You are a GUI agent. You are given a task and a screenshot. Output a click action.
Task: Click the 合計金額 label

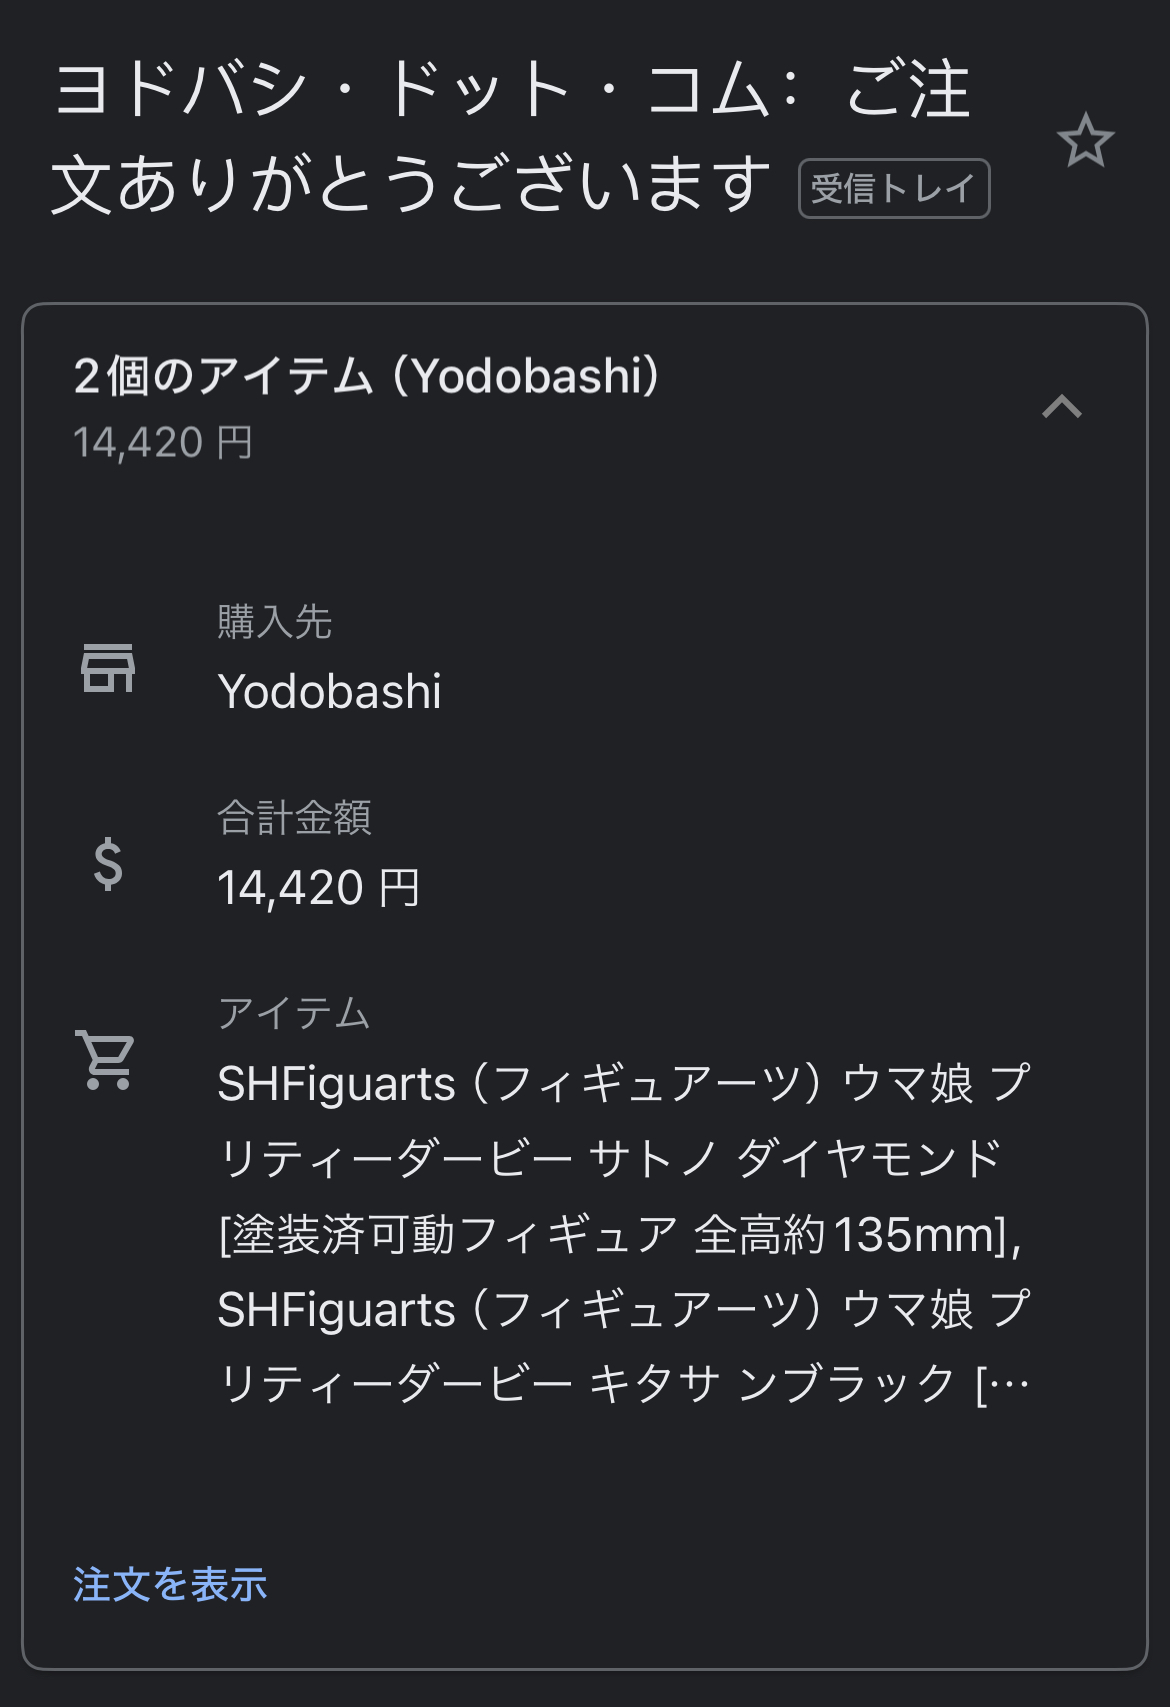pos(294,818)
